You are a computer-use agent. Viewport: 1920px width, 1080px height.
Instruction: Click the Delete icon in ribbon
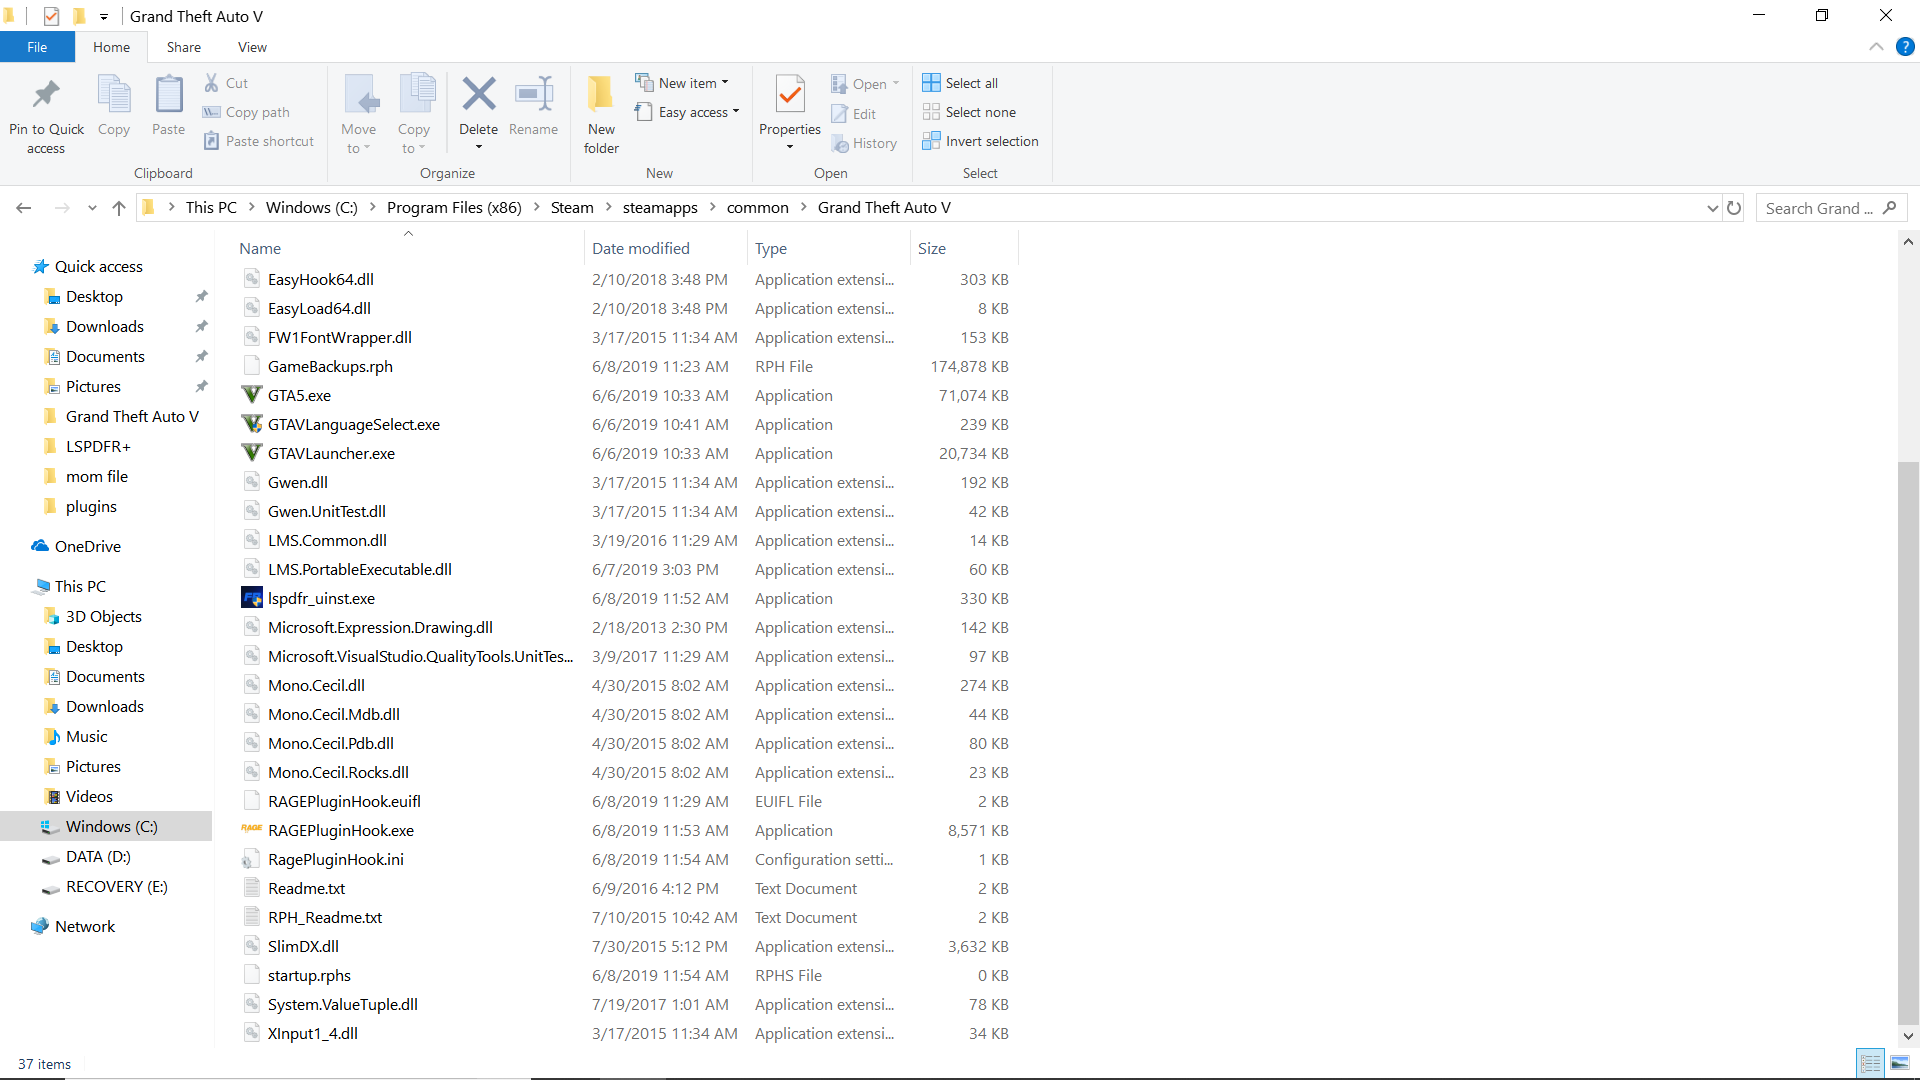point(478,95)
